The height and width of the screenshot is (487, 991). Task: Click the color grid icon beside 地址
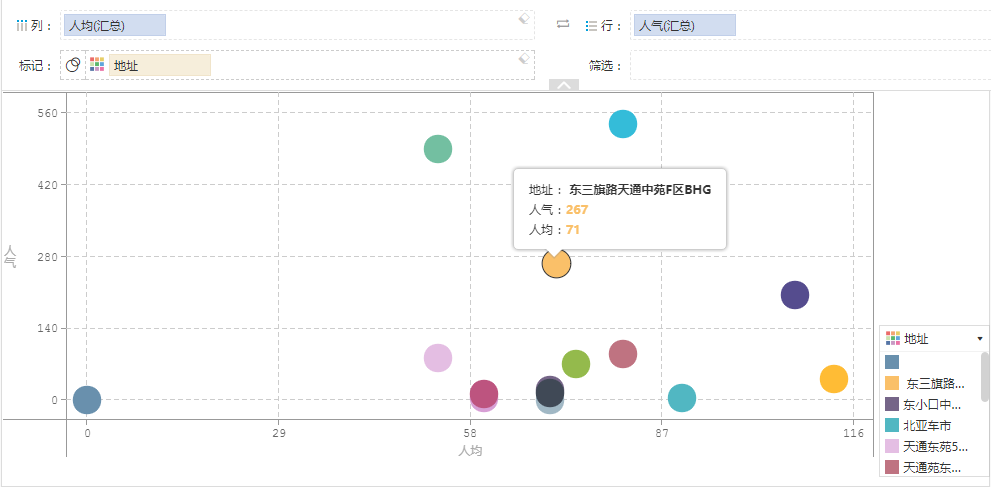[x=97, y=65]
